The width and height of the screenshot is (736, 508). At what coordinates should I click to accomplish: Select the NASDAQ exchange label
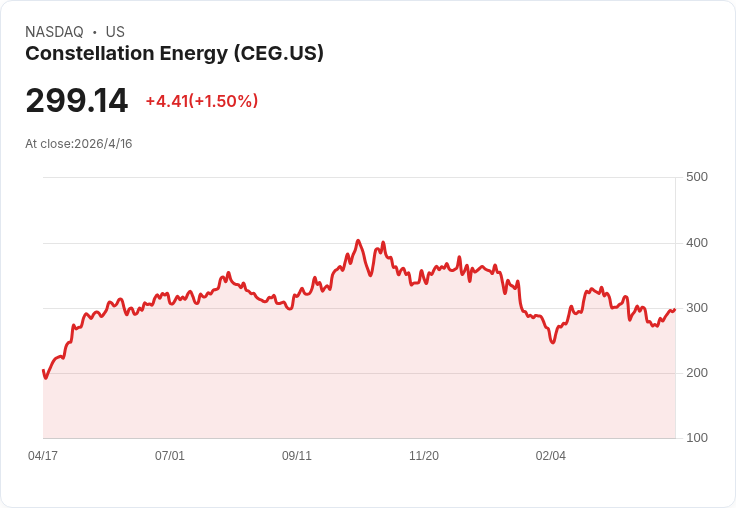click(54, 32)
